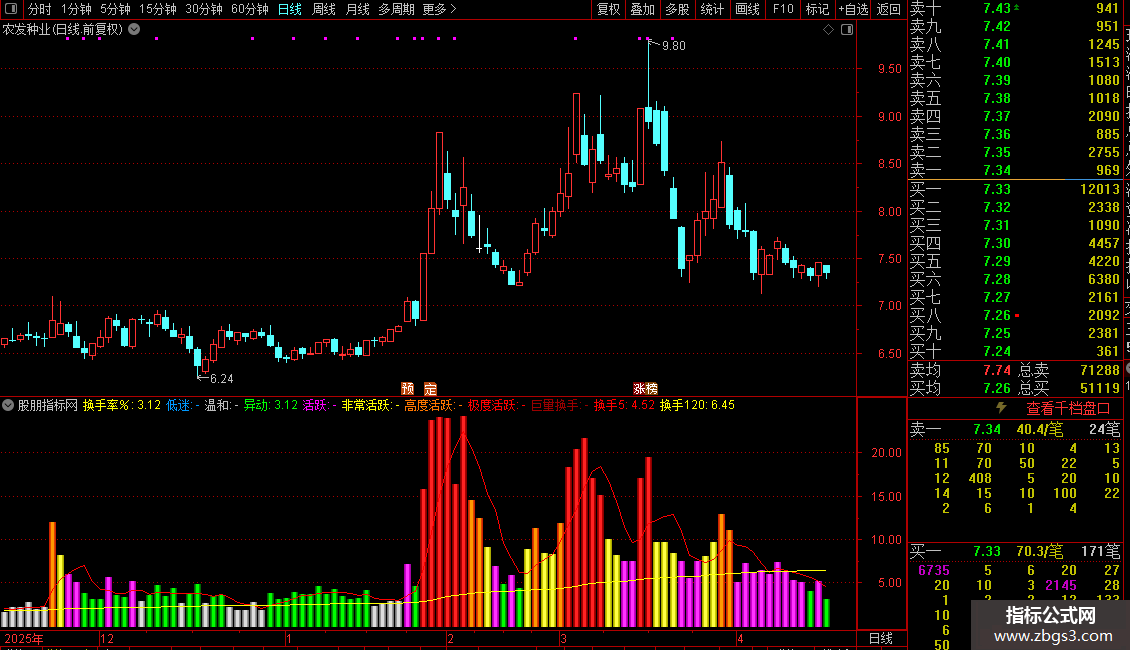Click the 日线 period label at chart bottom
This screenshot has width=1130, height=650.
[881, 638]
